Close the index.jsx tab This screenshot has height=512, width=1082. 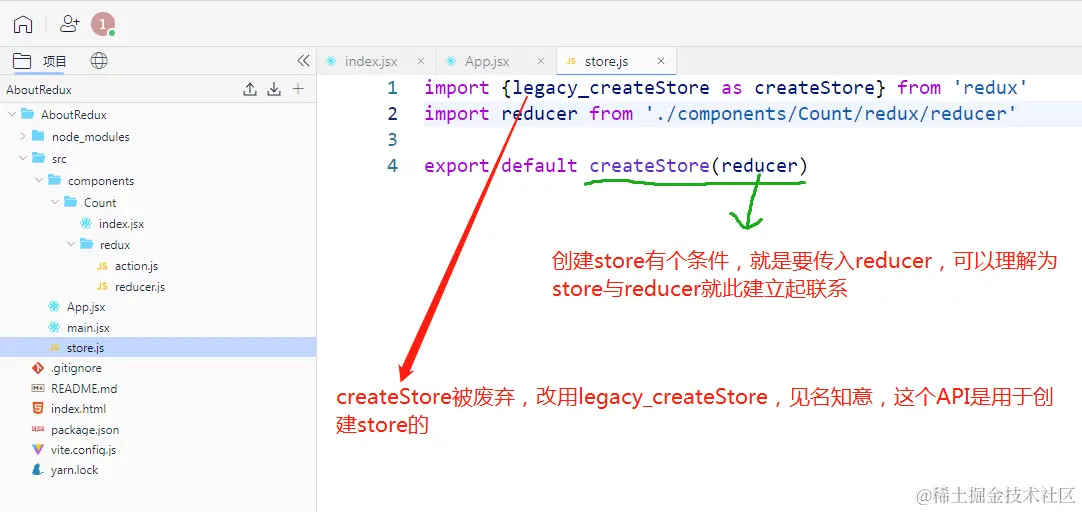(x=421, y=61)
